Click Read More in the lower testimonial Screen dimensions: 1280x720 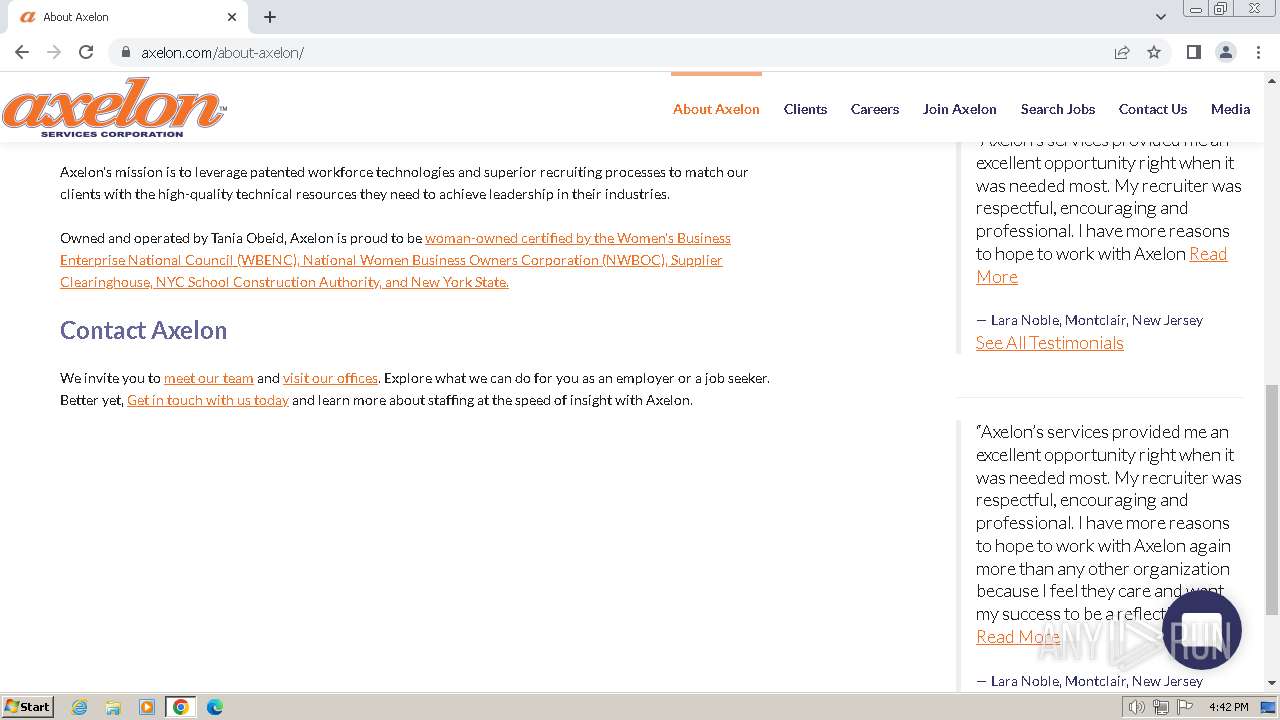(1018, 637)
